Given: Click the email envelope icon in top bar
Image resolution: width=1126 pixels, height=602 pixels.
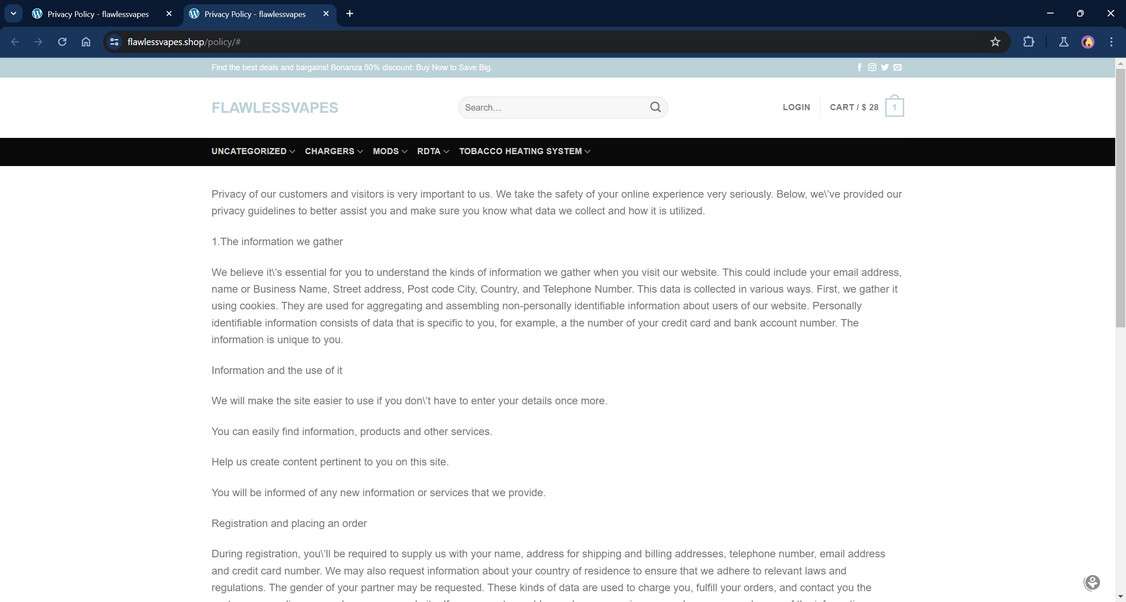Looking at the screenshot, I should 898,68.
